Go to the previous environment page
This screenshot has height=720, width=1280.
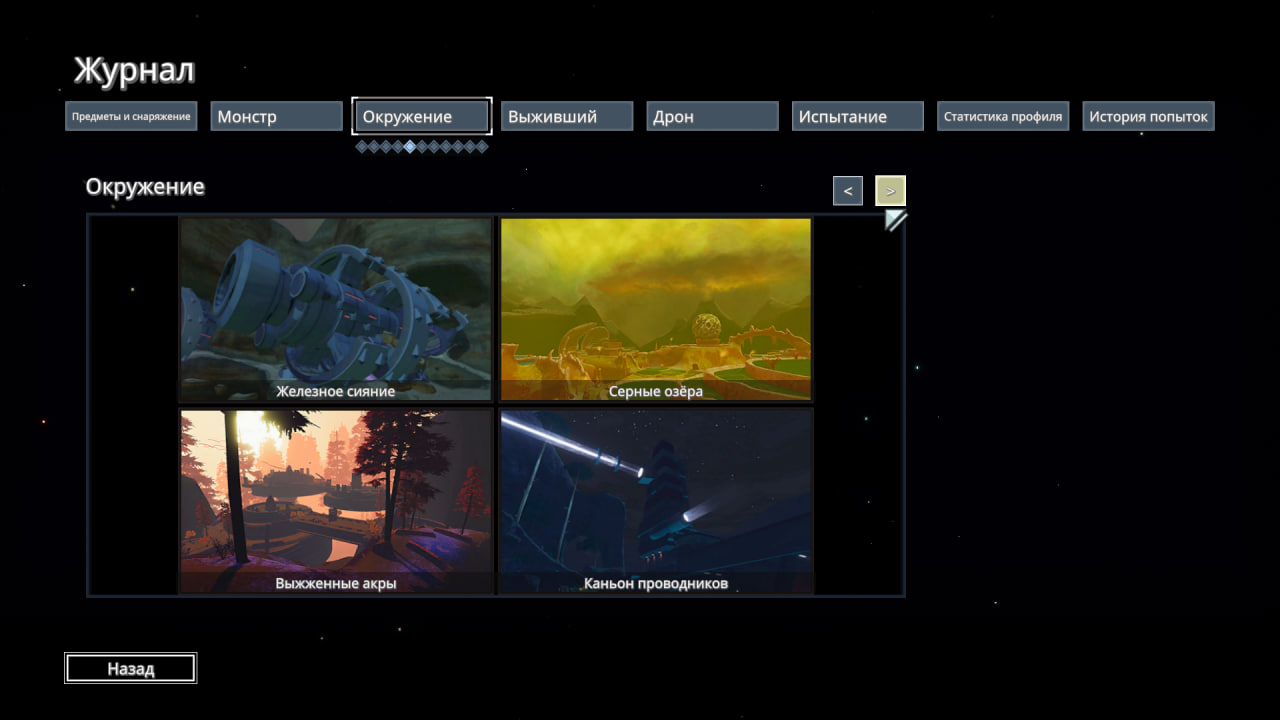[x=848, y=190]
